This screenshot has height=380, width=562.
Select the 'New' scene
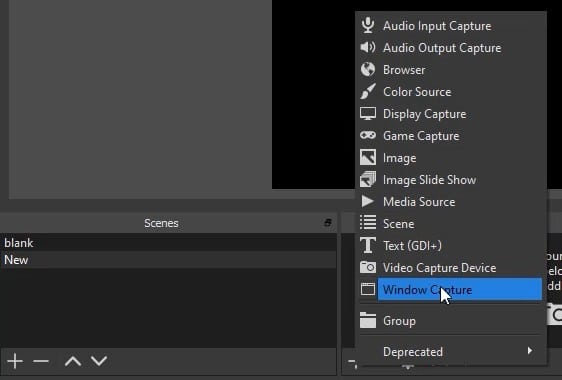tap(168, 260)
